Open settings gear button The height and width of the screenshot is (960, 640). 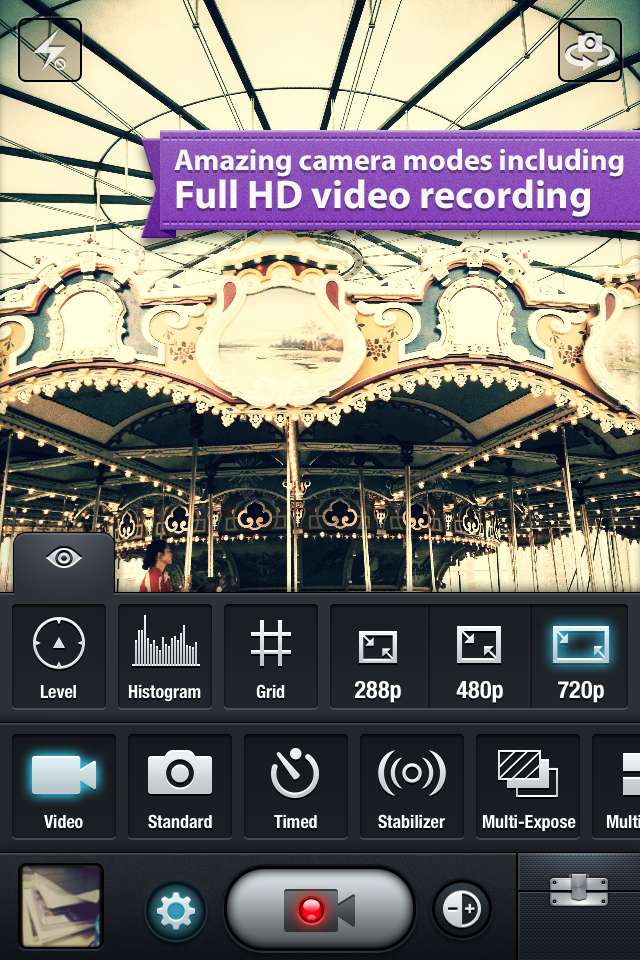(x=176, y=910)
